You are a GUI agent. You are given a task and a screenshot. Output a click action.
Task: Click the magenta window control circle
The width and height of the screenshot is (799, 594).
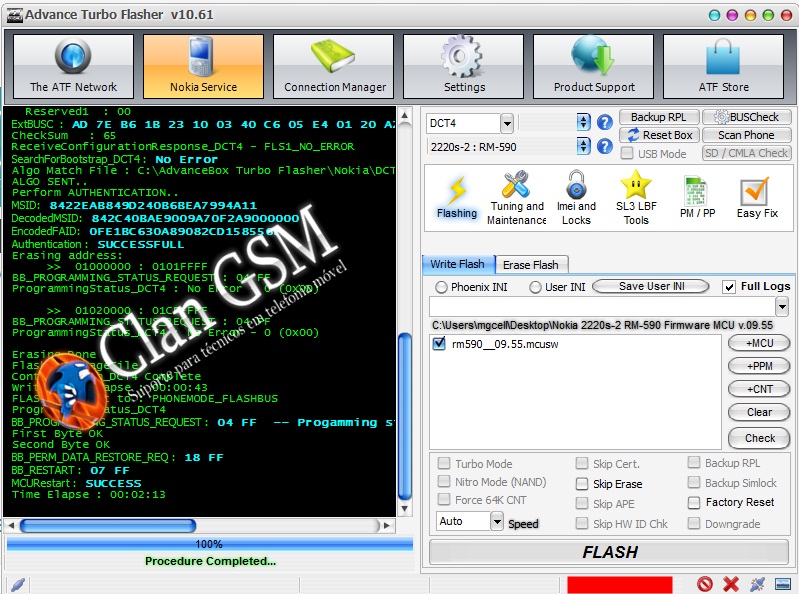(732, 15)
